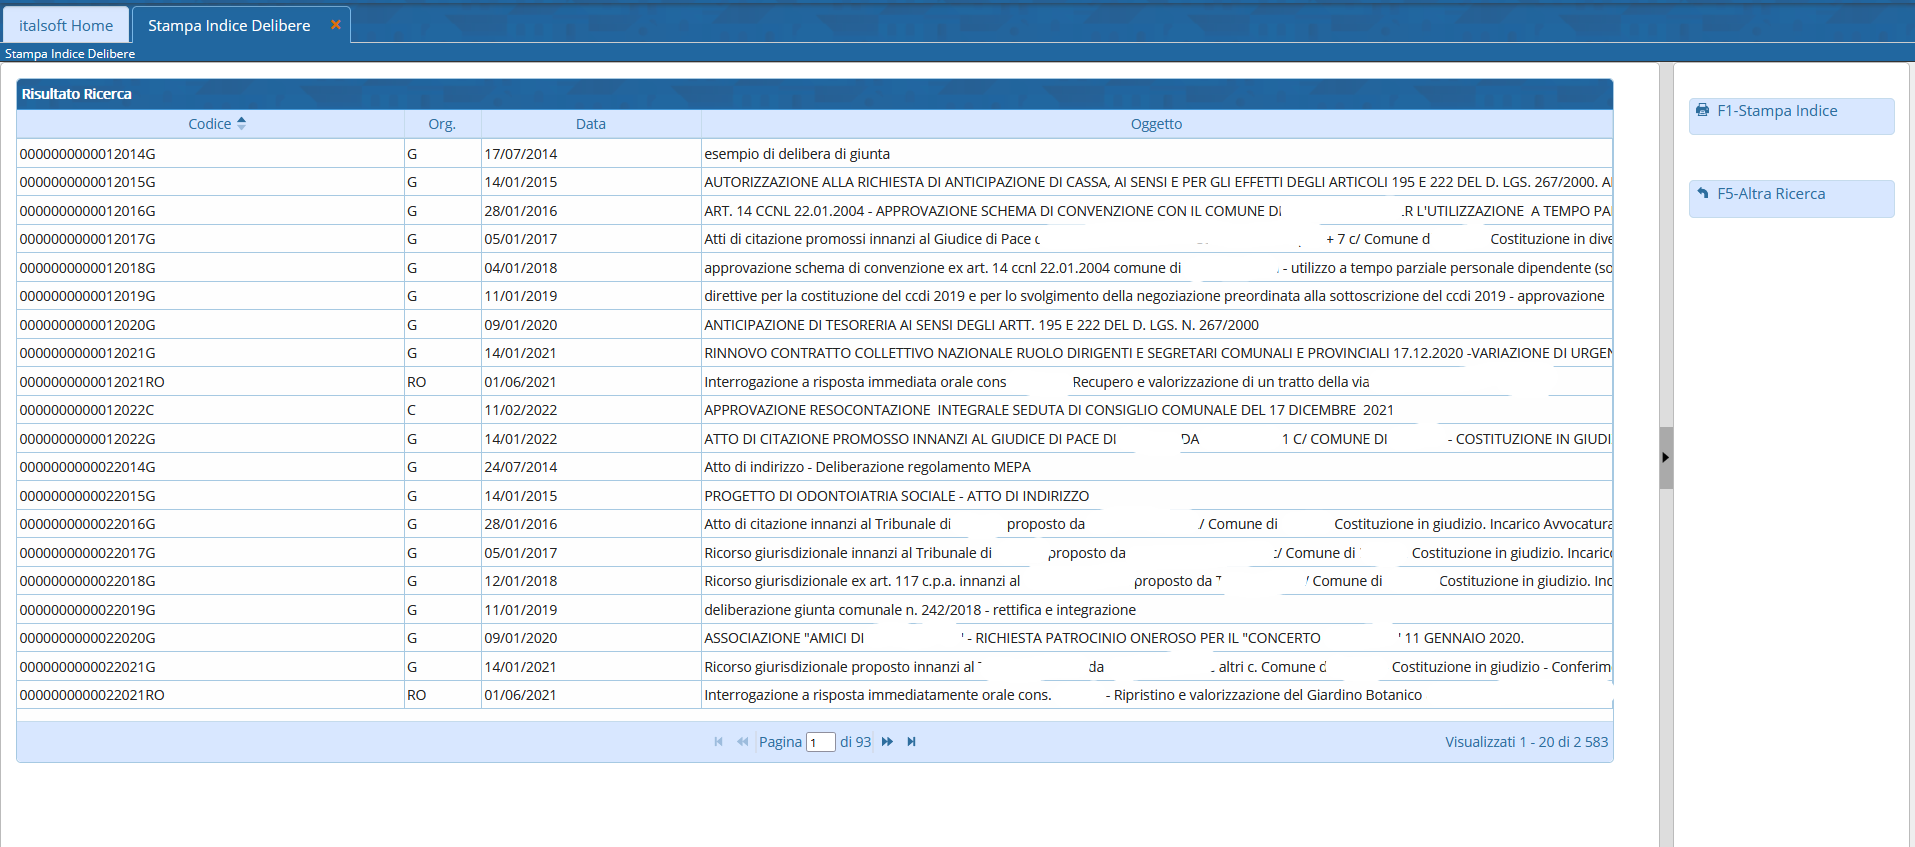
Task: Sort by the Data column header
Action: pos(590,124)
